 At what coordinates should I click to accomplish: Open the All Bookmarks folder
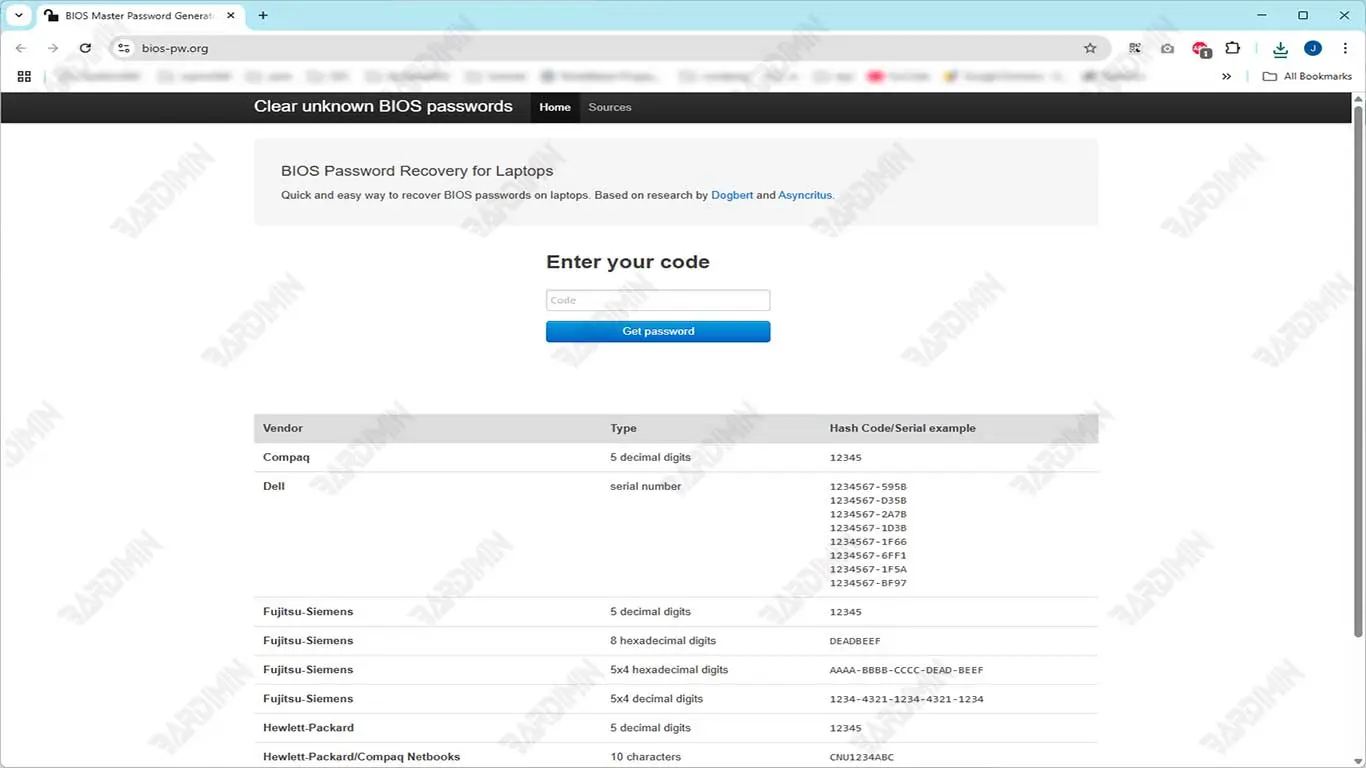(1307, 76)
